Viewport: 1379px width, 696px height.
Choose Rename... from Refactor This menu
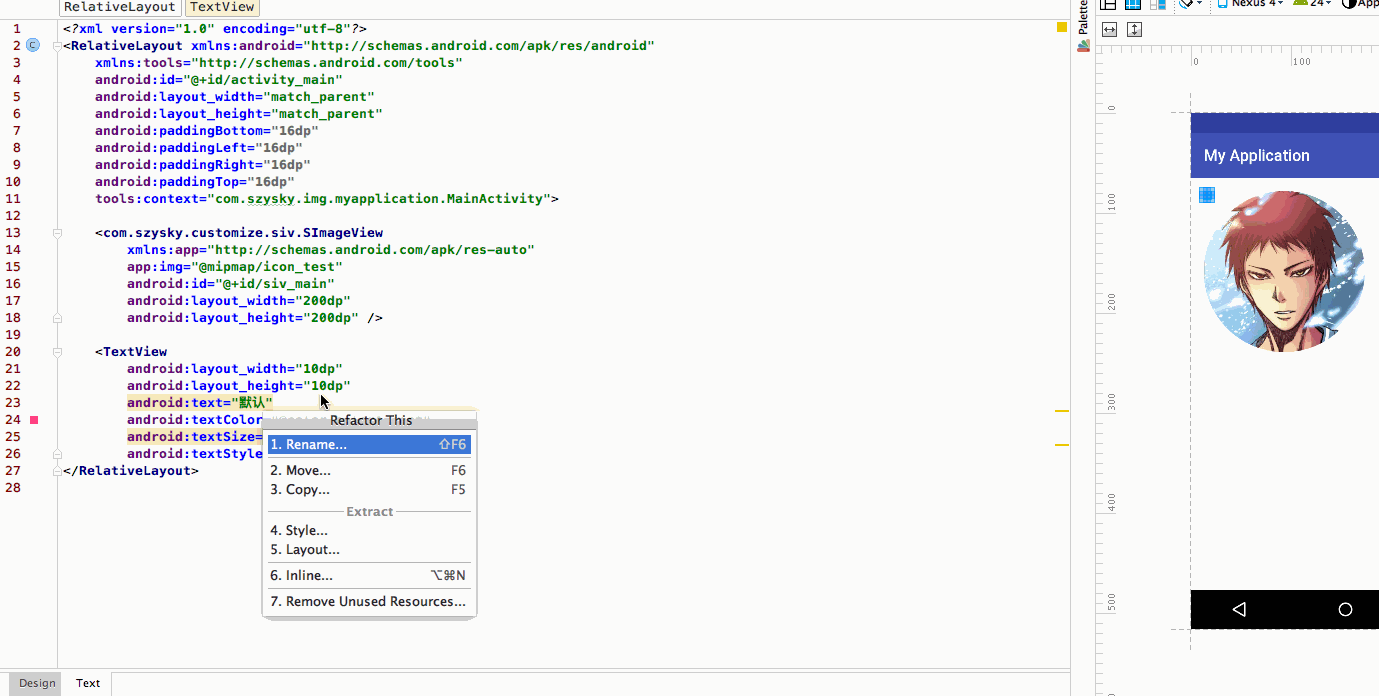[x=368, y=445]
